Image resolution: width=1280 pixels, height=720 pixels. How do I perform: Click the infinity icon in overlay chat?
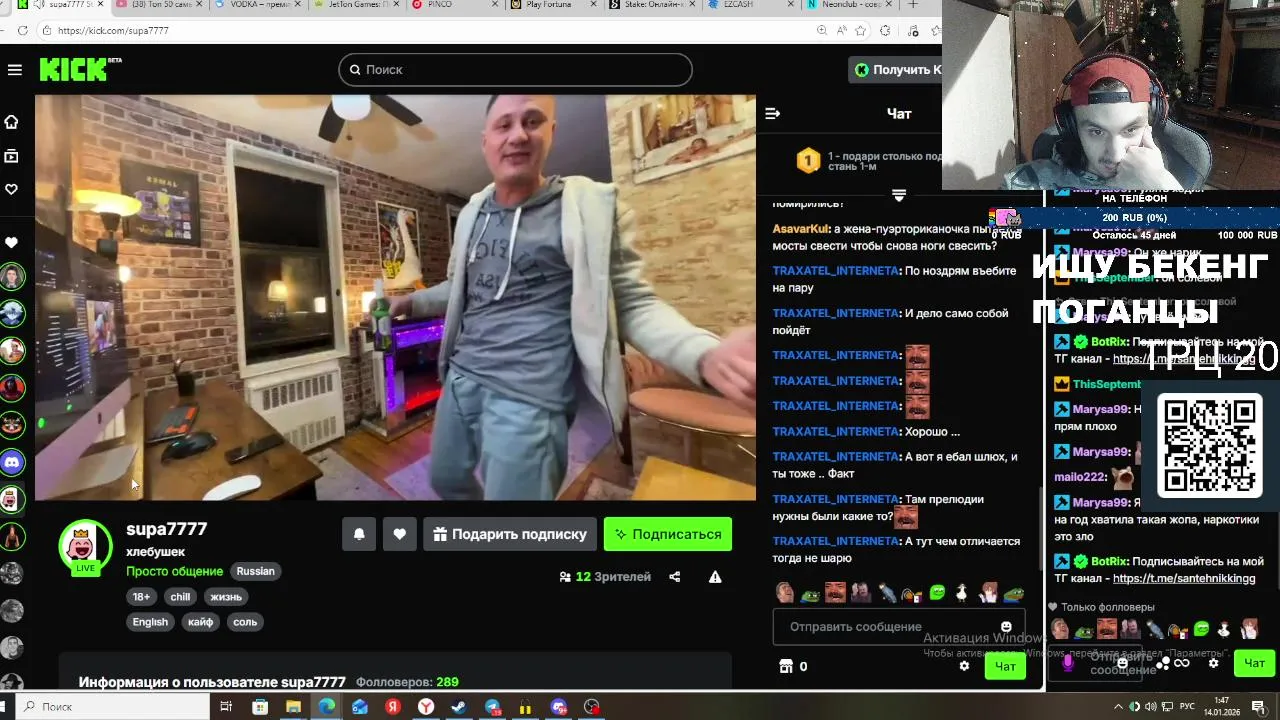[x=1181, y=663]
